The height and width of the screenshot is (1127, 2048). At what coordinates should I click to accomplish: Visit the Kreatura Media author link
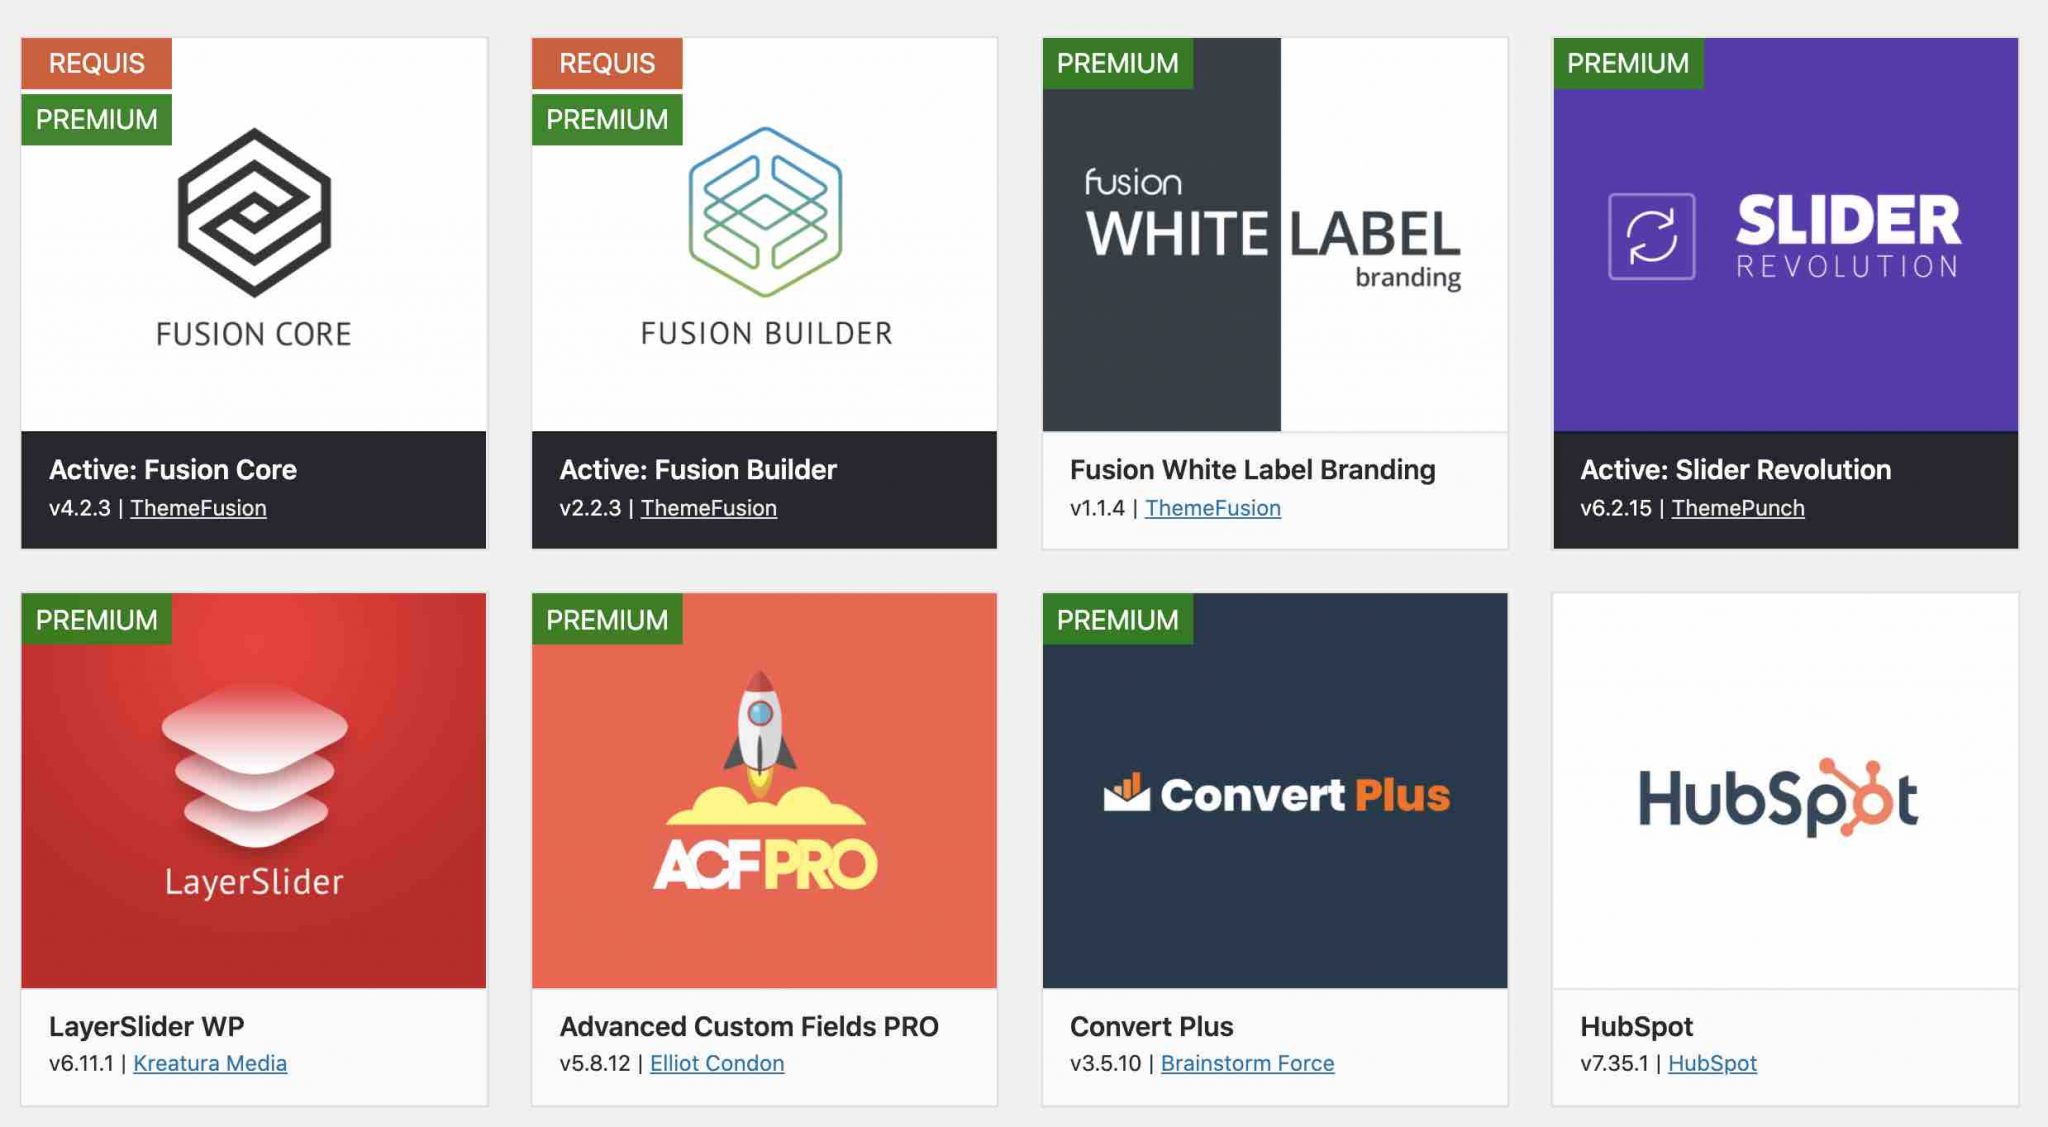(210, 1063)
